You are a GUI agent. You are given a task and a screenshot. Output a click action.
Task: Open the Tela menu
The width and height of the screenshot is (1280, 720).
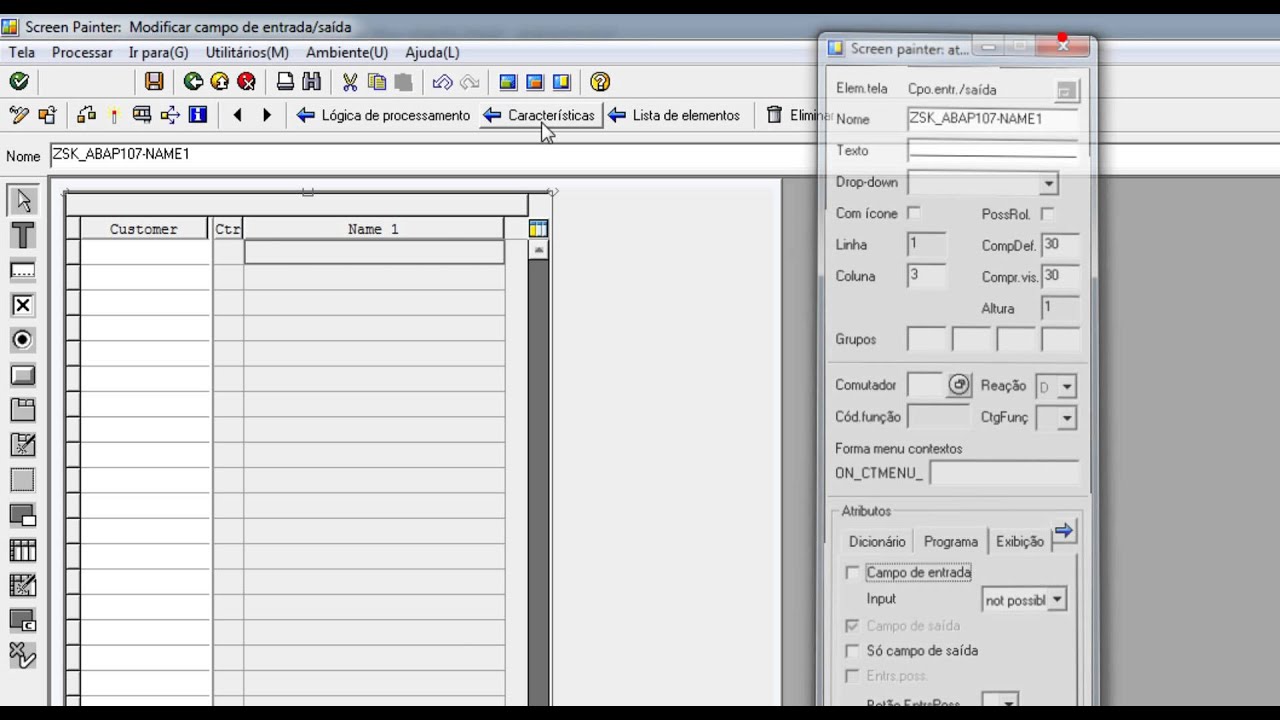click(x=21, y=52)
